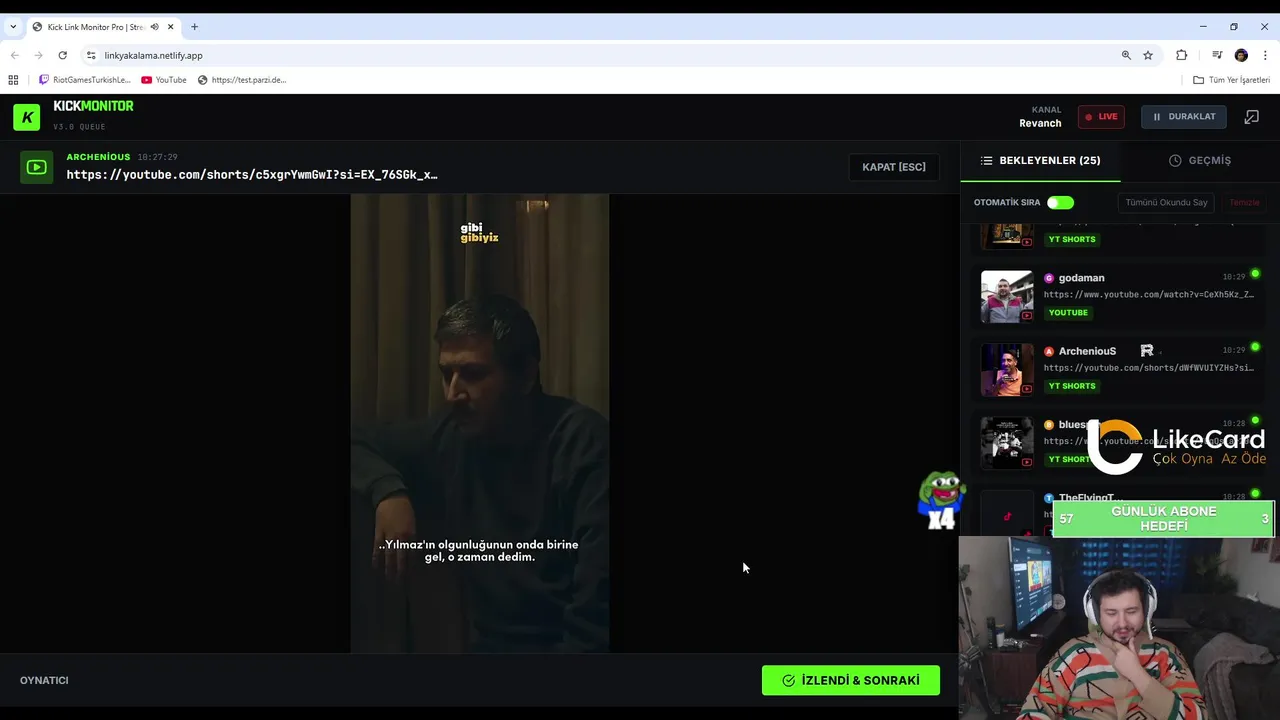Open the media control icon in toolbar
Viewport: 1280px width, 720px height.
1217,55
